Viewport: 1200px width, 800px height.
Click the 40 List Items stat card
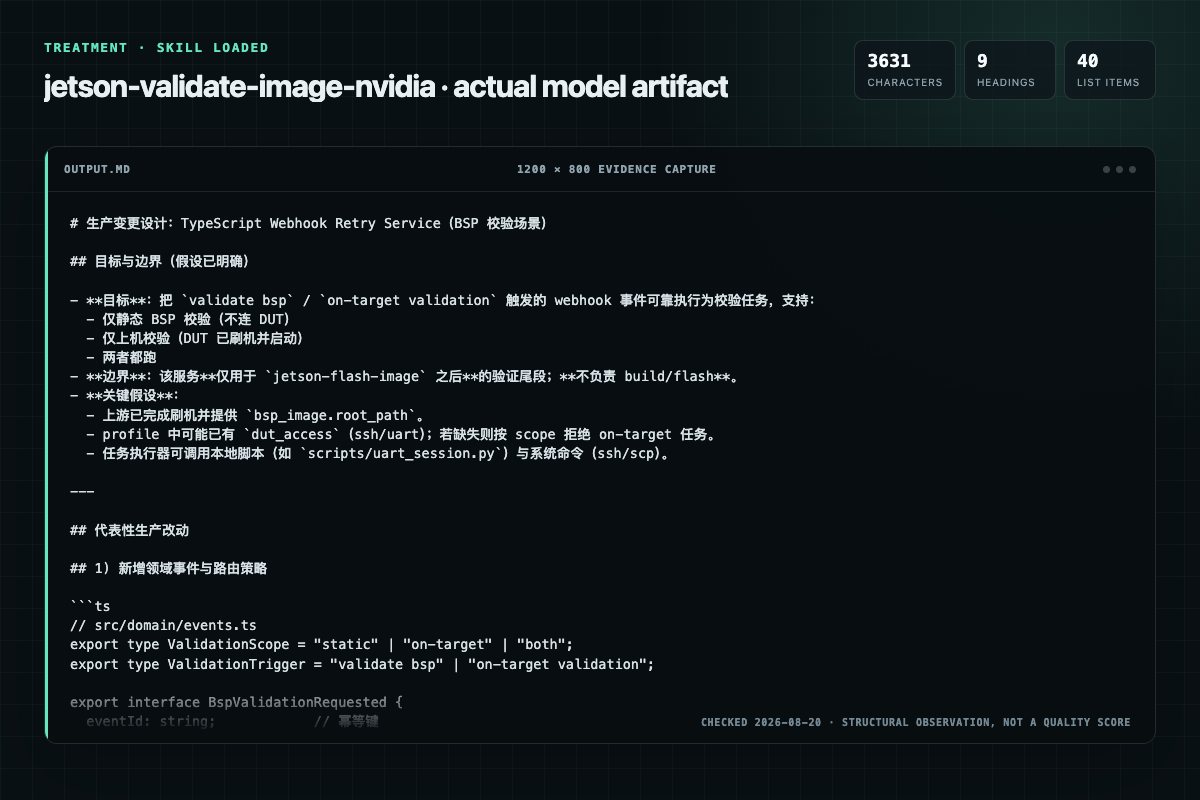click(x=1109, y=70)
